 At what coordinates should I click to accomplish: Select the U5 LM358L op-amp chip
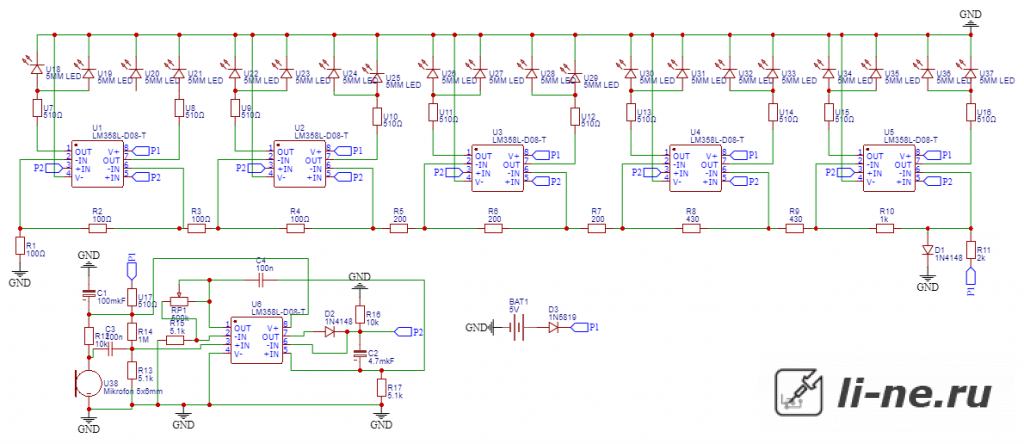pyautogui.click(x=888, y=168)
